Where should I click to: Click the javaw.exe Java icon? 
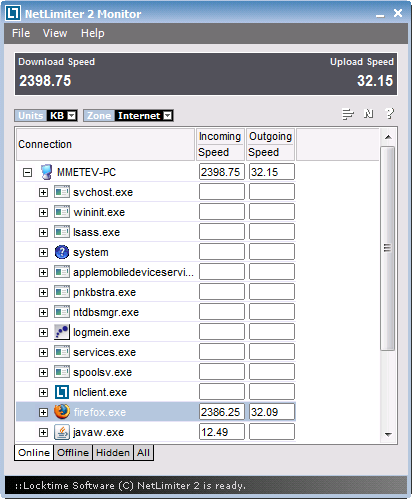[62, 432]
